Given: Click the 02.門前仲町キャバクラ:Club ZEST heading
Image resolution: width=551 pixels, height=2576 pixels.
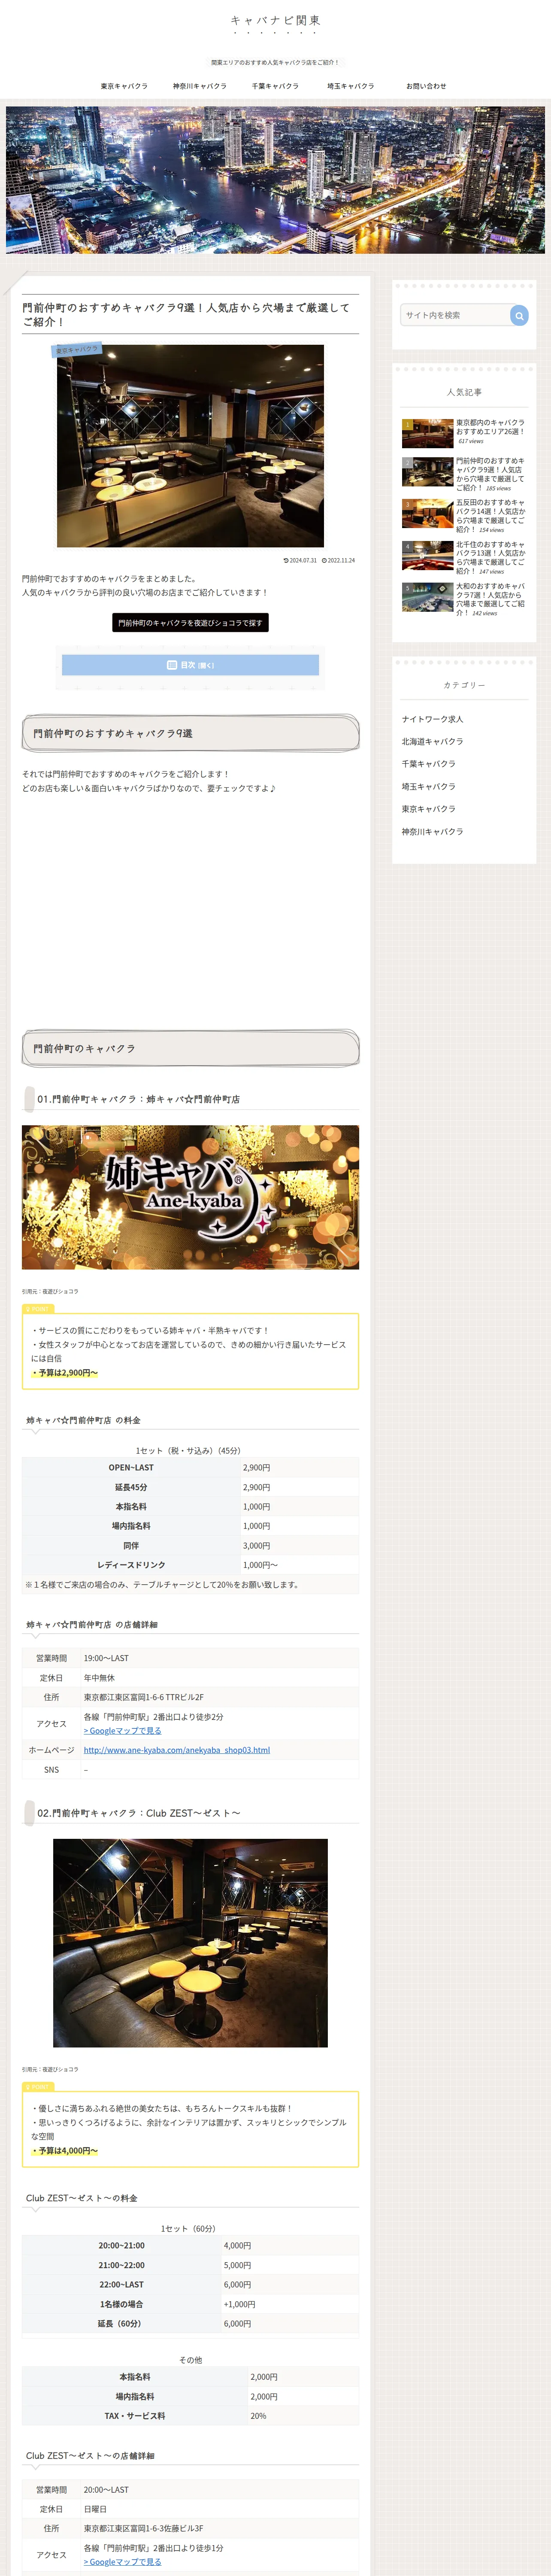Looking at the screenshot, I should 138,1813.
